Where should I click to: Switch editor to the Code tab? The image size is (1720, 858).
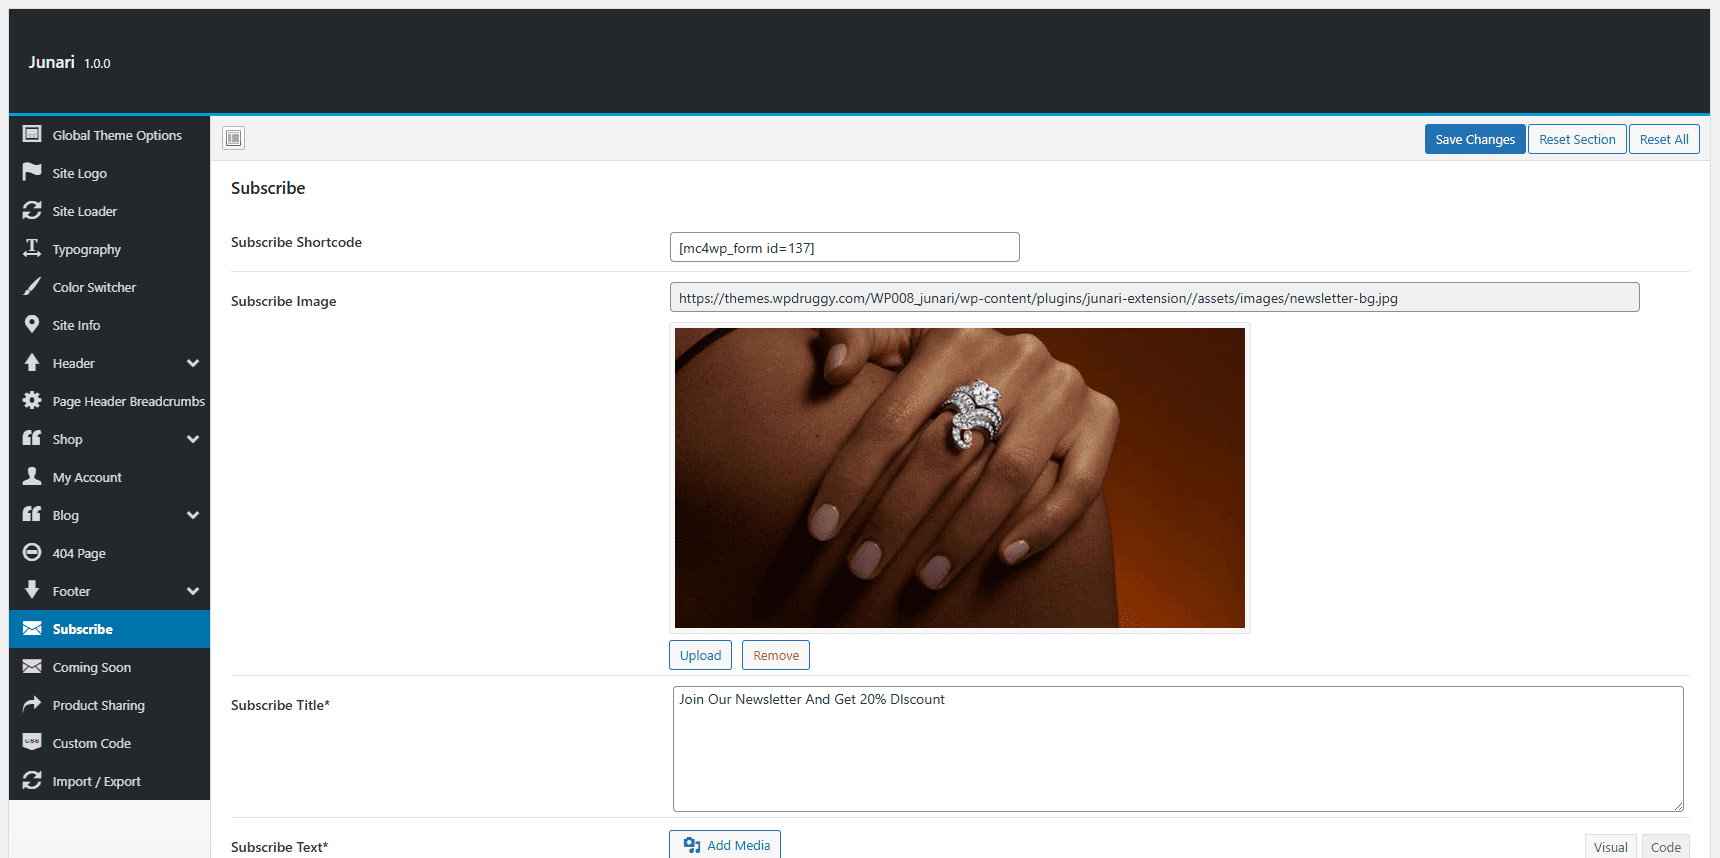pyautogui.click(x=1665, y=846)
